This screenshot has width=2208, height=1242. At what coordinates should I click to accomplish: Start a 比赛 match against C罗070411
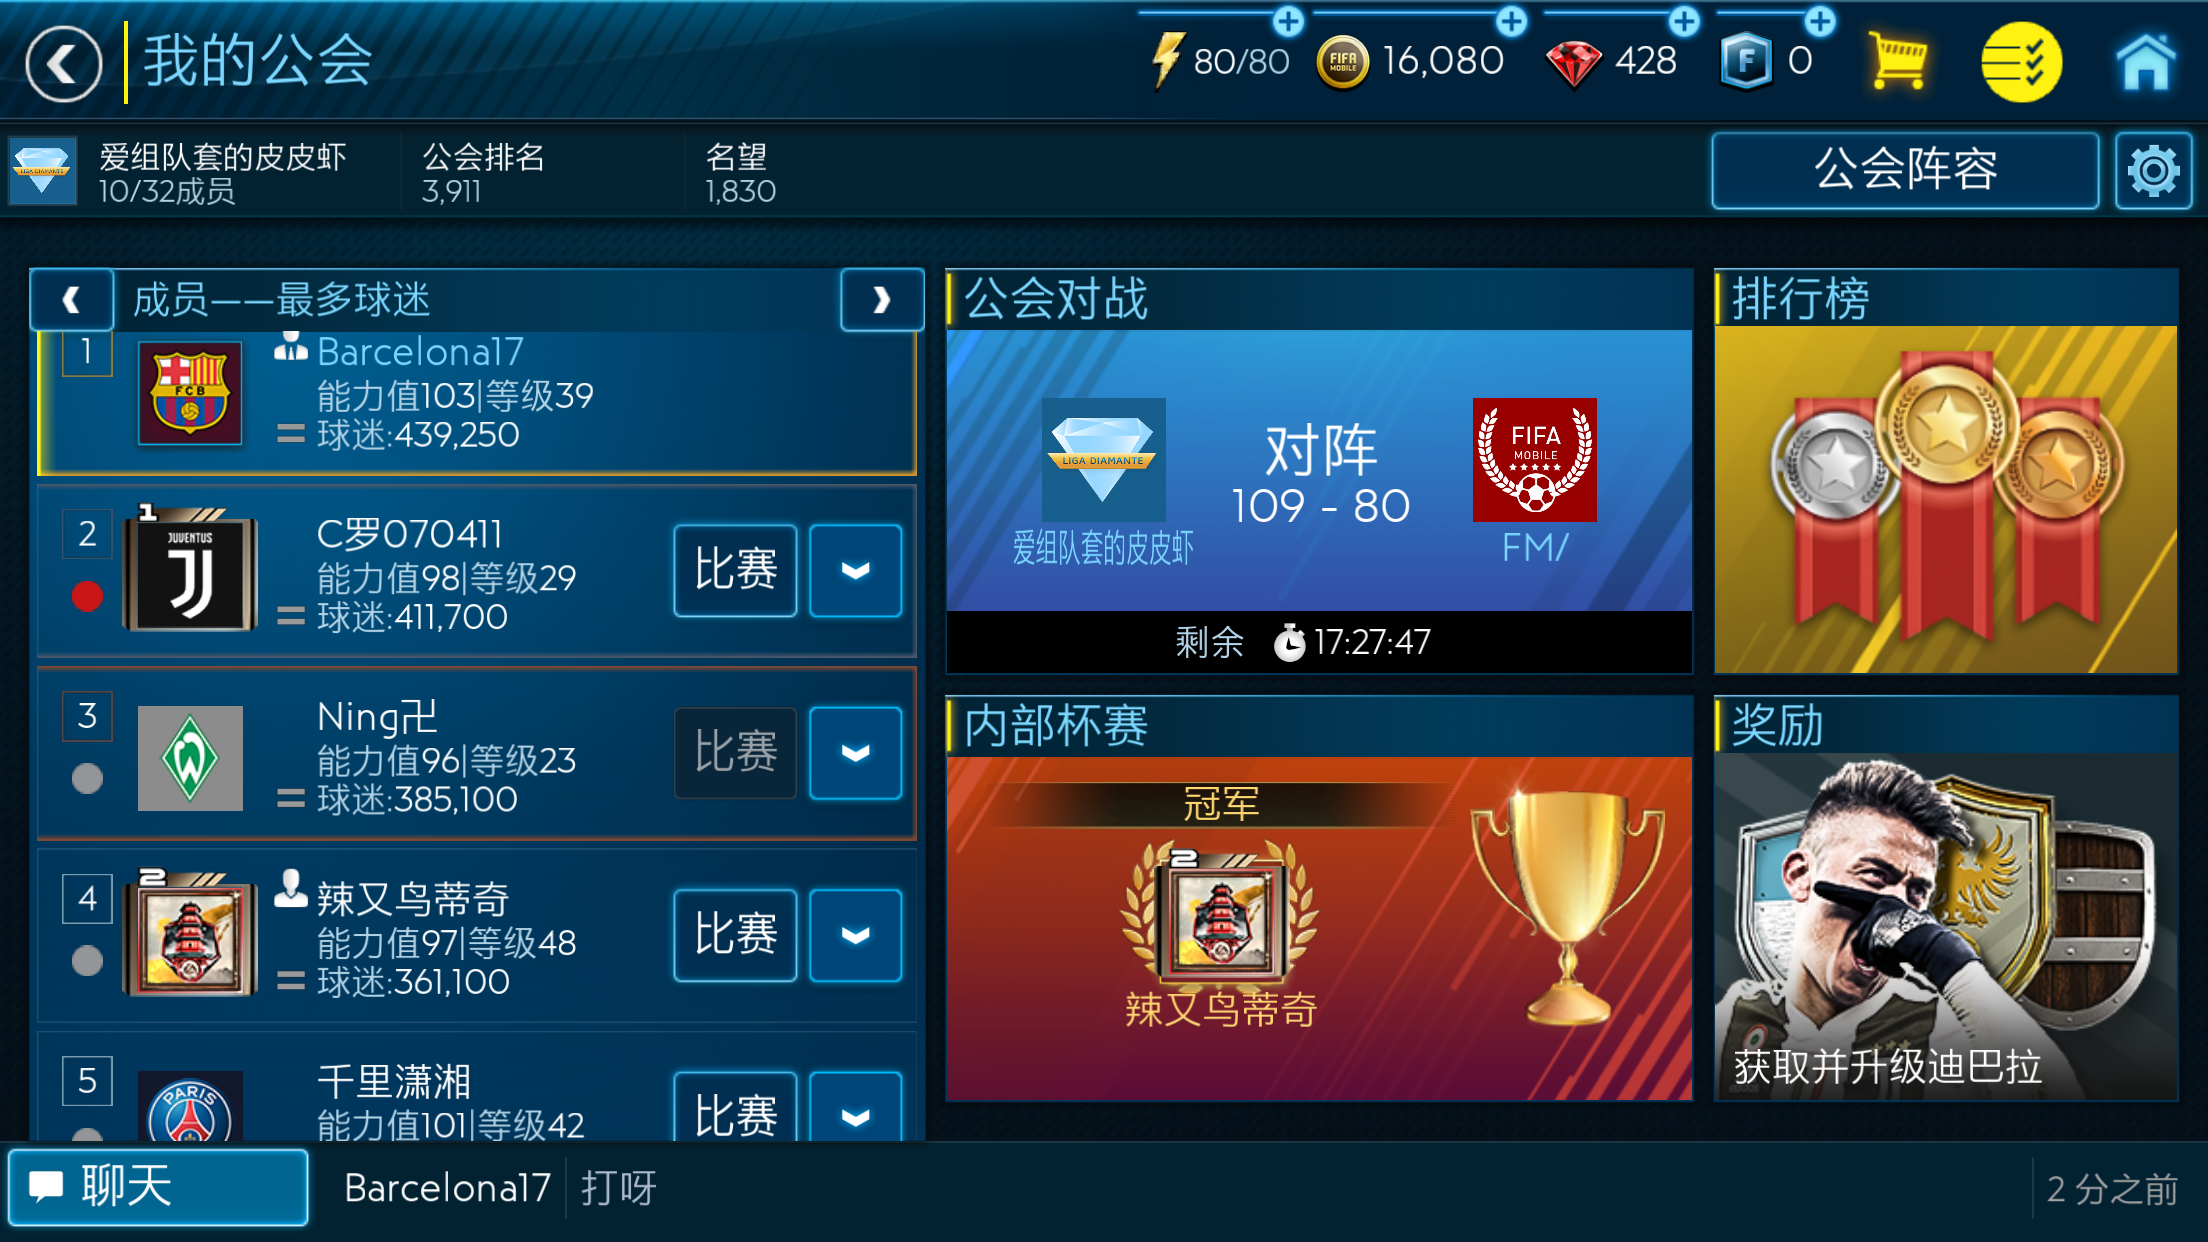click(x=735, y=571)
